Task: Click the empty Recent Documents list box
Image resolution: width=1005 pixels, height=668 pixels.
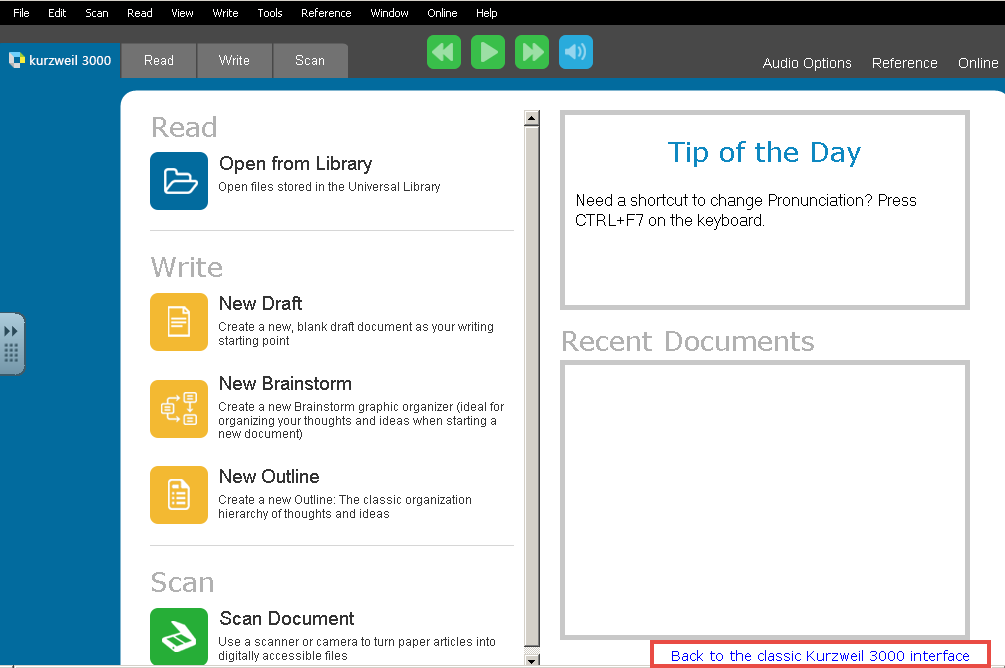Action: point(765,500)
